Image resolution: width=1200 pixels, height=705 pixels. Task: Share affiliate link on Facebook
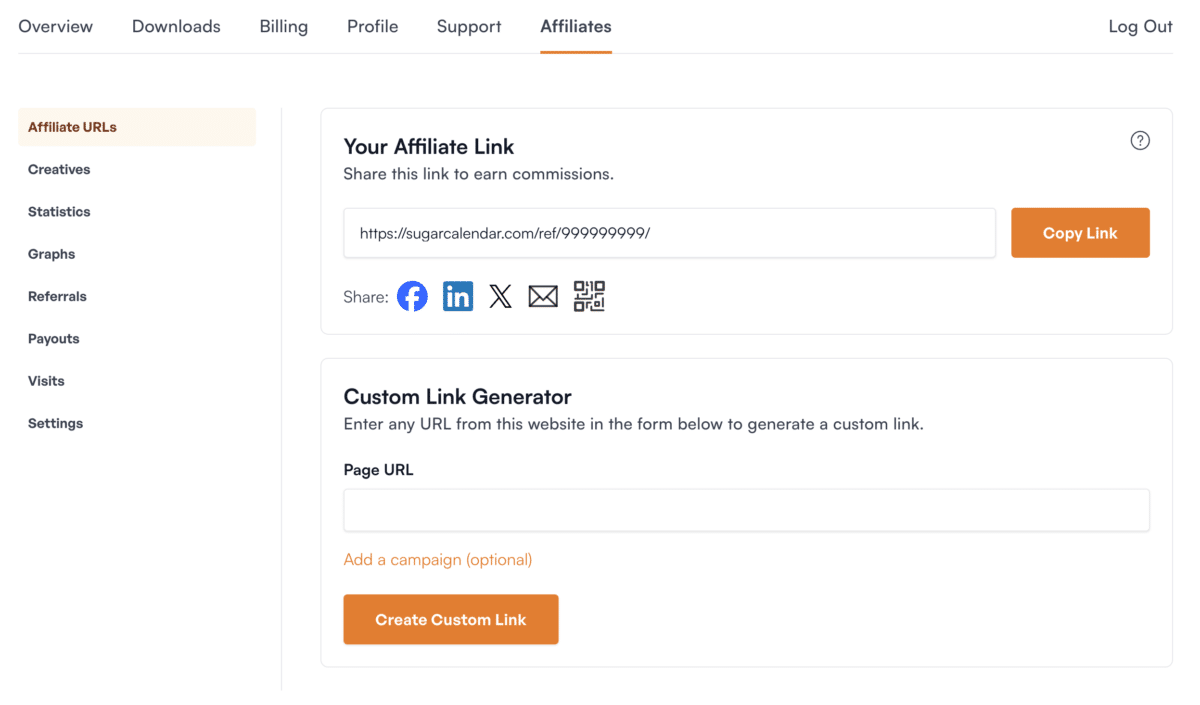click(x=412, y=296)
